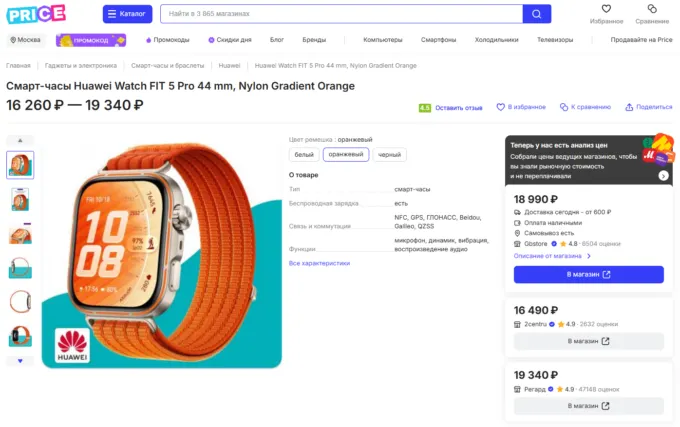Click the PRICE logo
This screenshot has height=427, width=680.
[x=36, y=14]
